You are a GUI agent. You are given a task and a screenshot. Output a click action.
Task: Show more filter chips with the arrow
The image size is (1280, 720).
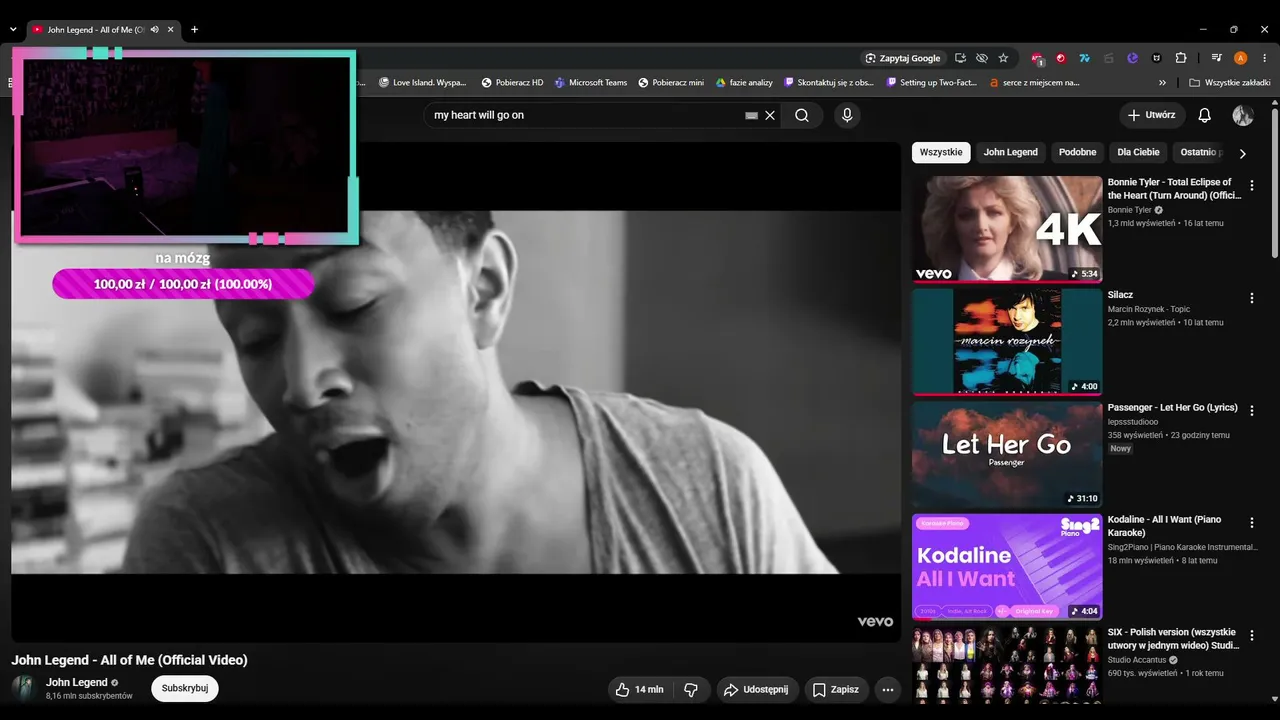point(1242,153)
